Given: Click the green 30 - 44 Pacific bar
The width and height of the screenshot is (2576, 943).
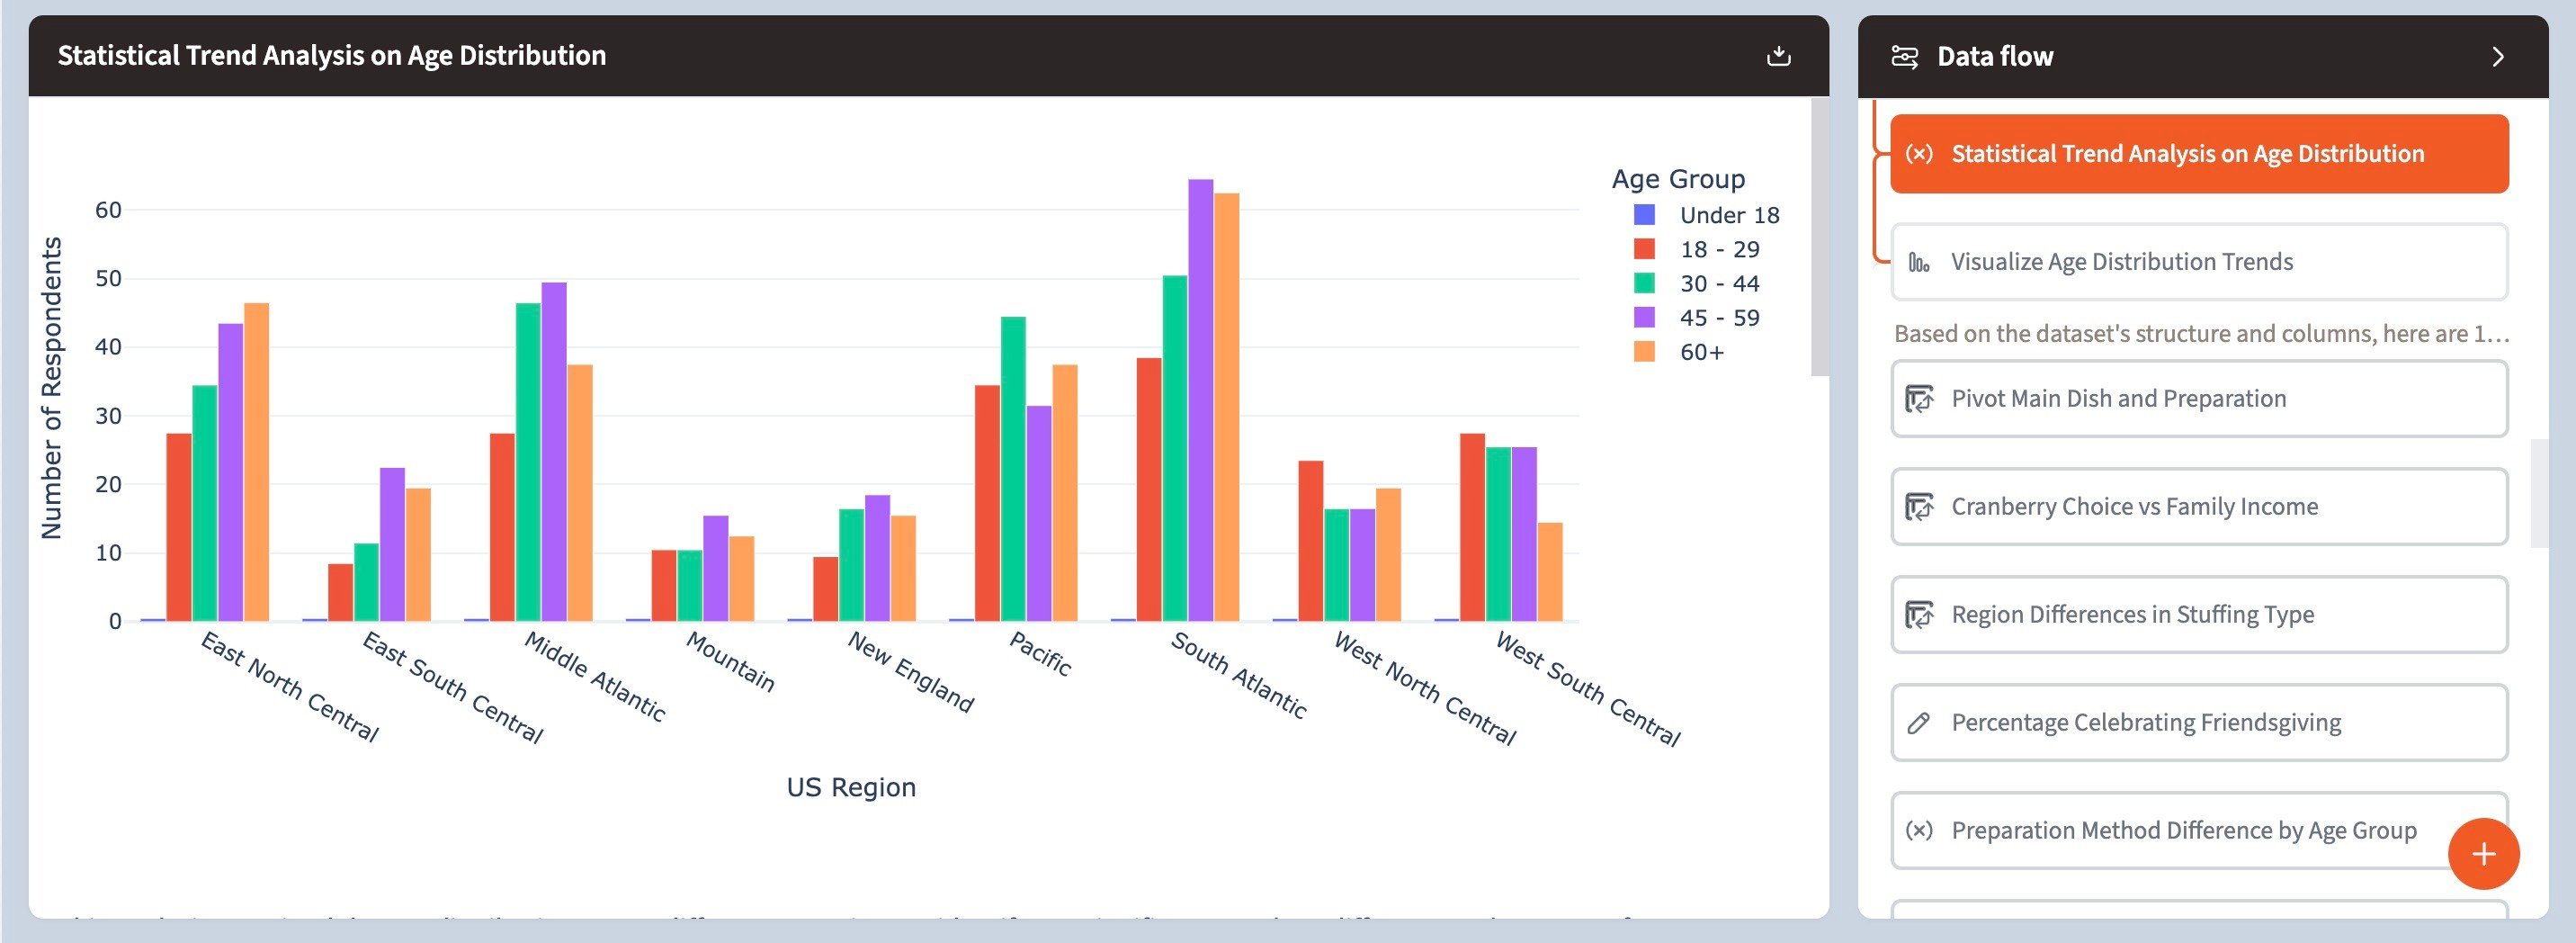Looking at the screenshot, I should (x=1013, y=469).
